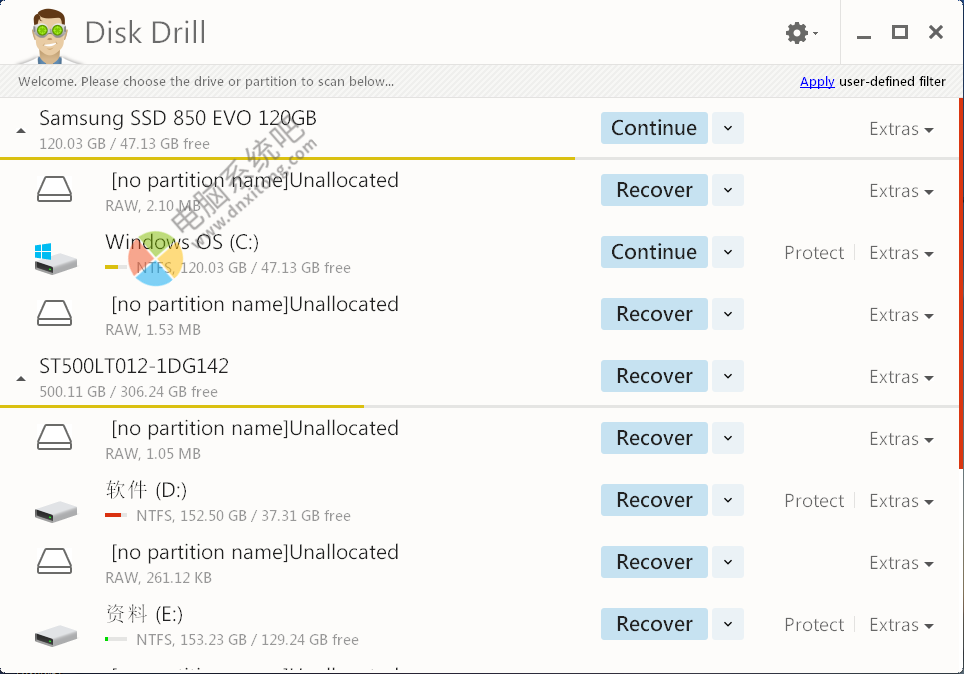Select the 资料 (E:) drive icon
The height and width of the screenshot is (674, 964).
(x=56, y=636)
